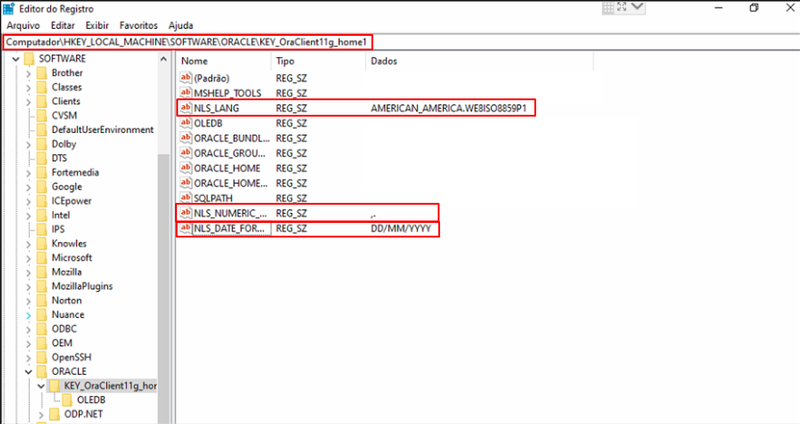Open the Favoritos menu
The width and height of the screenshot is (800, 424).
coord(139,25)
